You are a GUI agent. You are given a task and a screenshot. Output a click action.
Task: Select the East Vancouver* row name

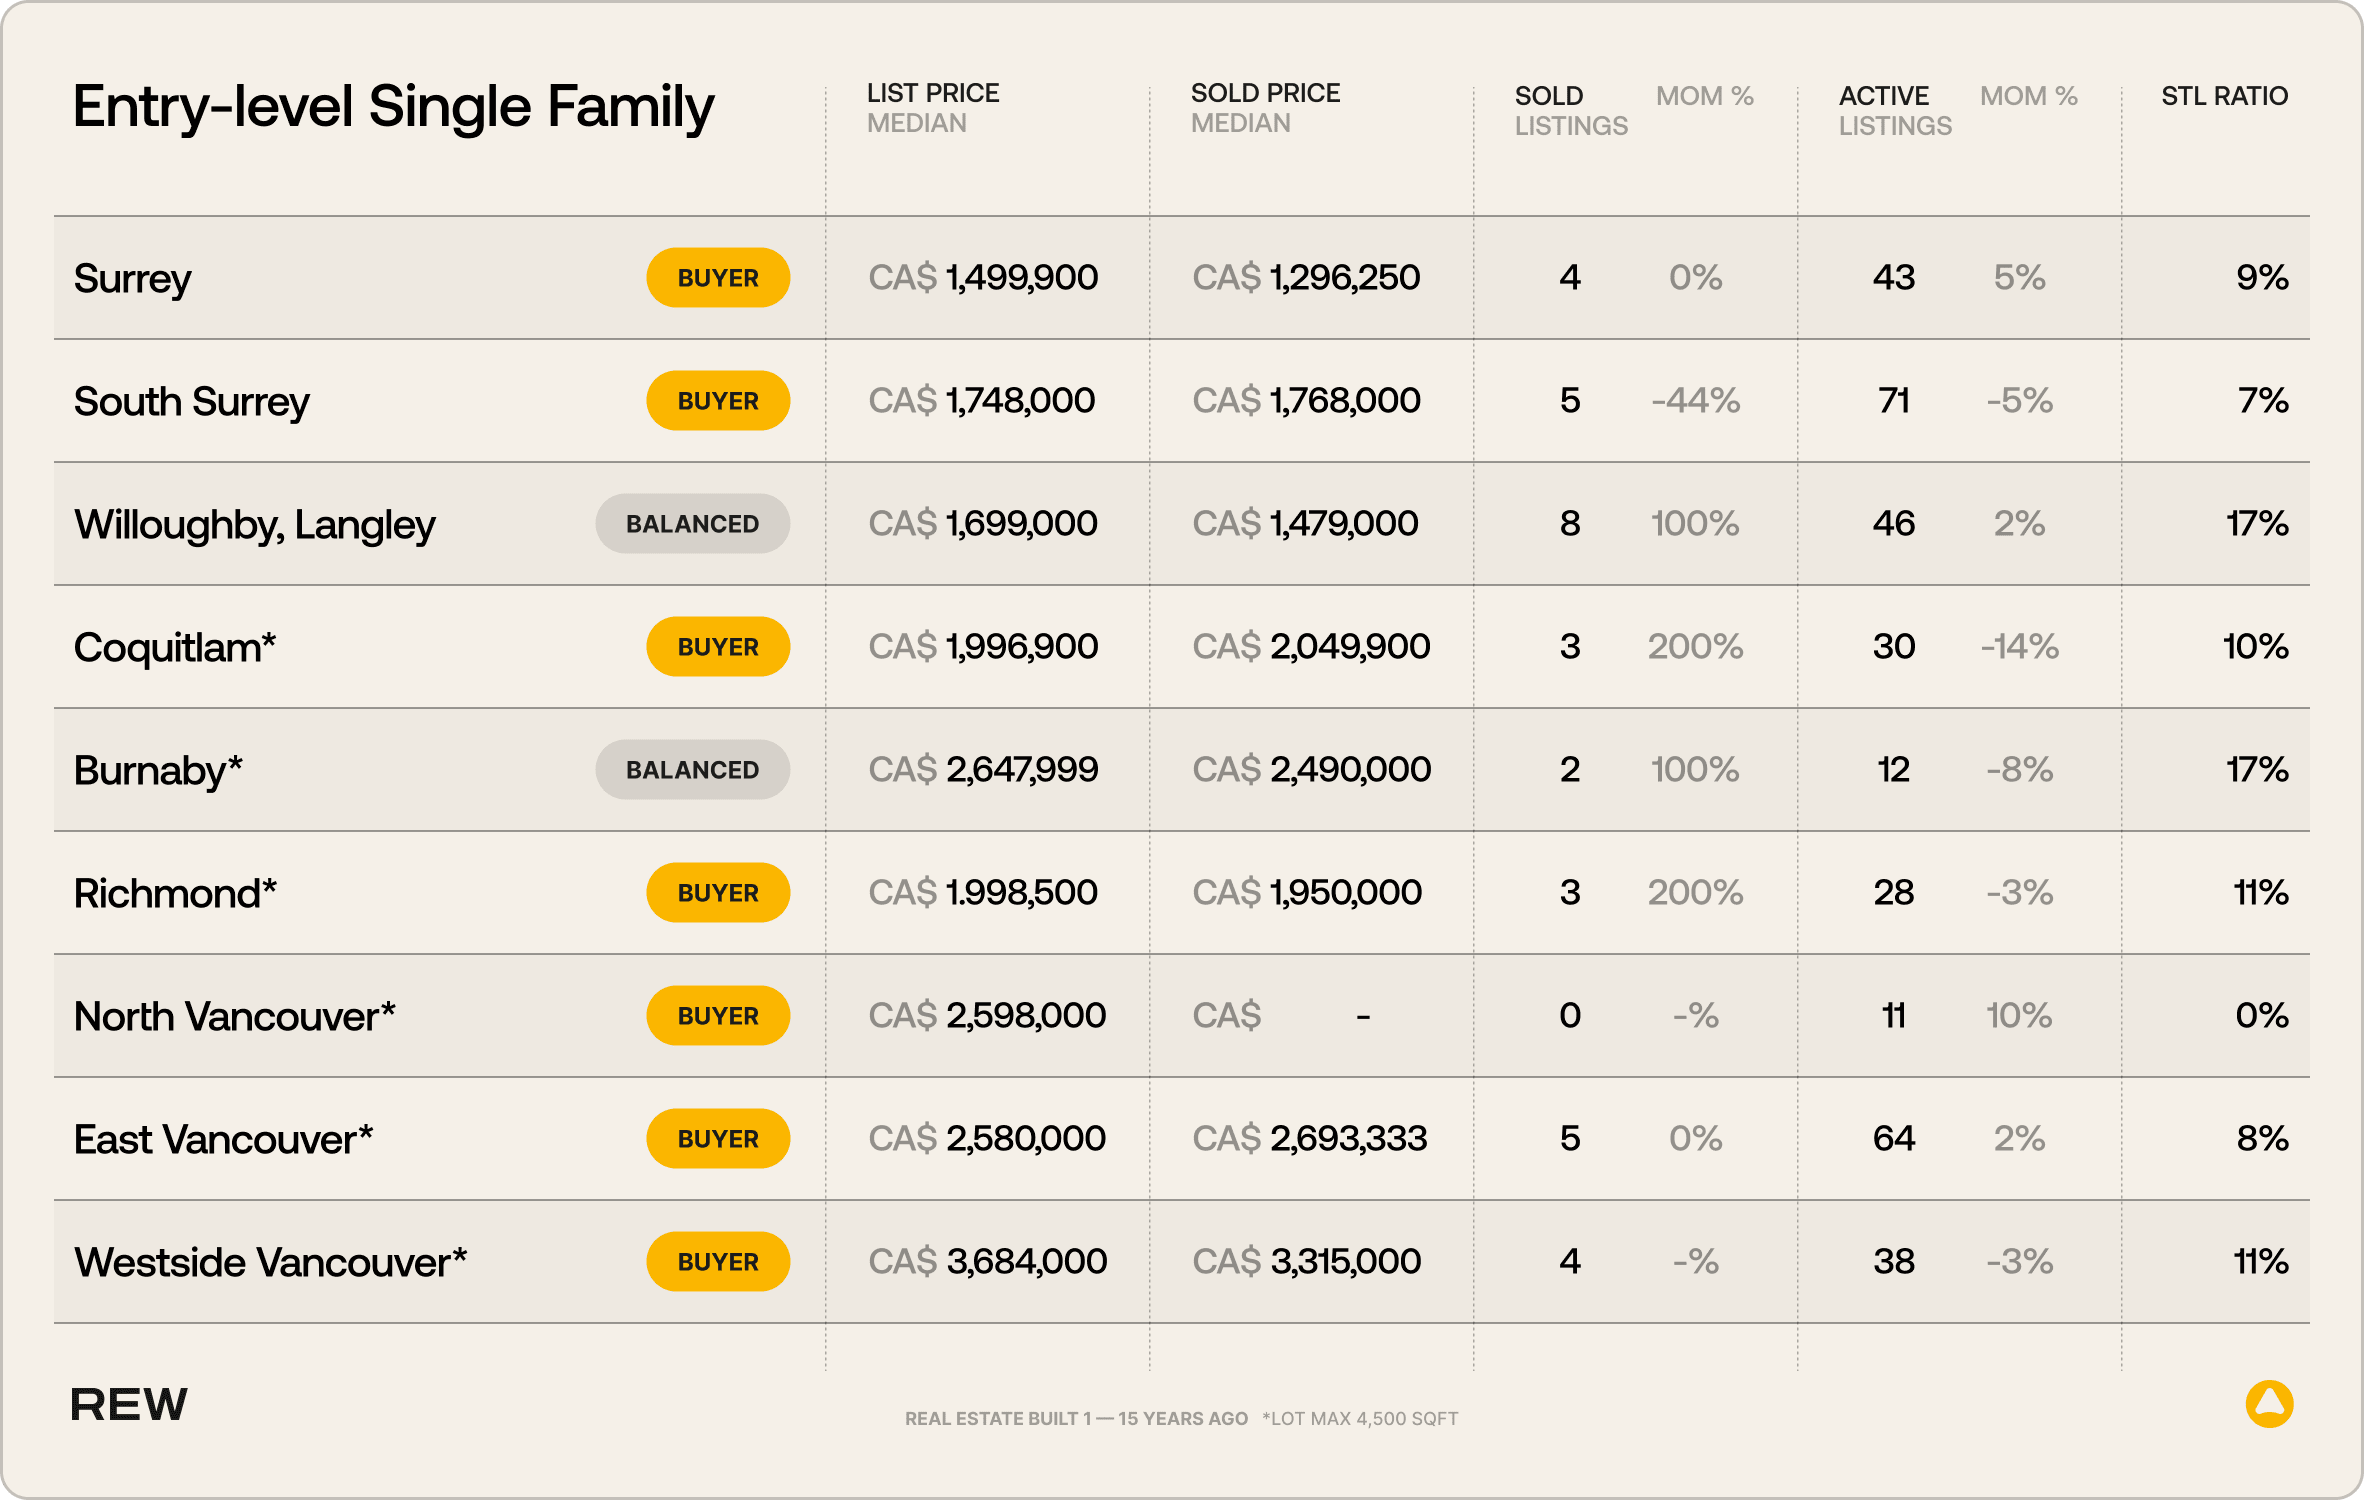pos(224,1139)
